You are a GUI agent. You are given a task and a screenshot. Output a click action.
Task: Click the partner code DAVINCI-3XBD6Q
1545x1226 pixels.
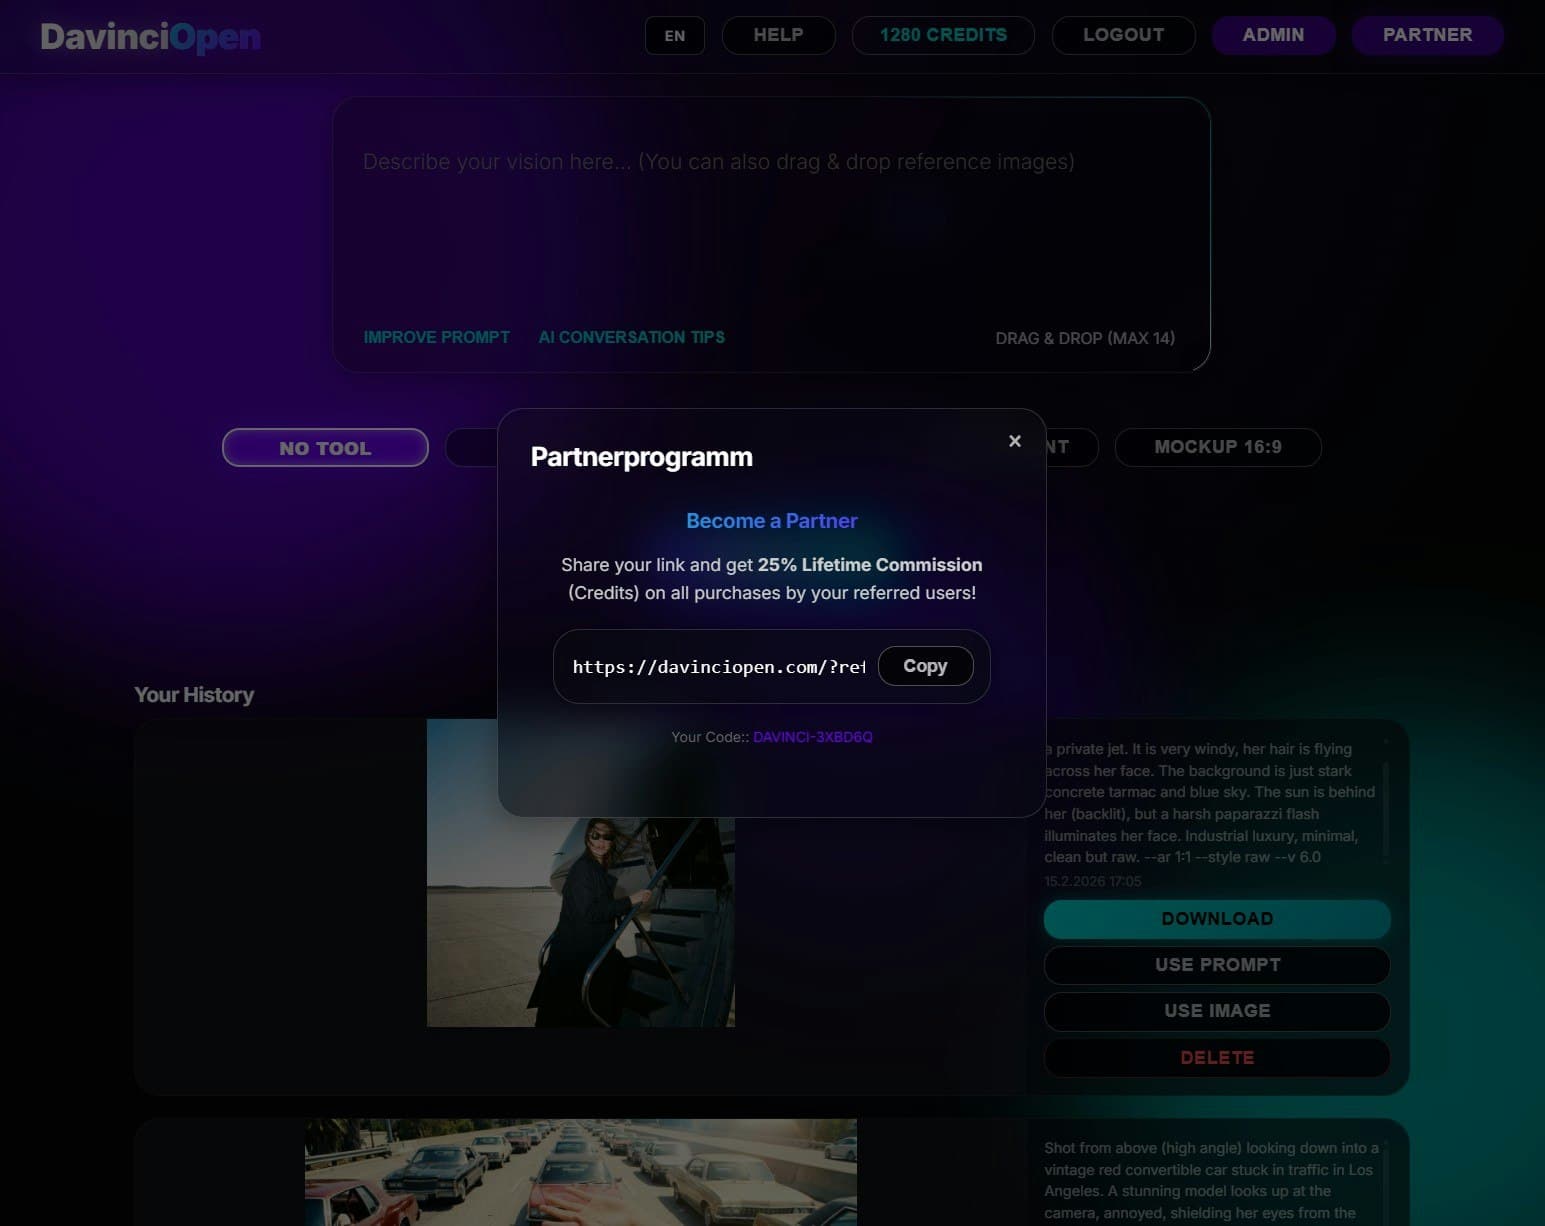(x=812, y=736)
